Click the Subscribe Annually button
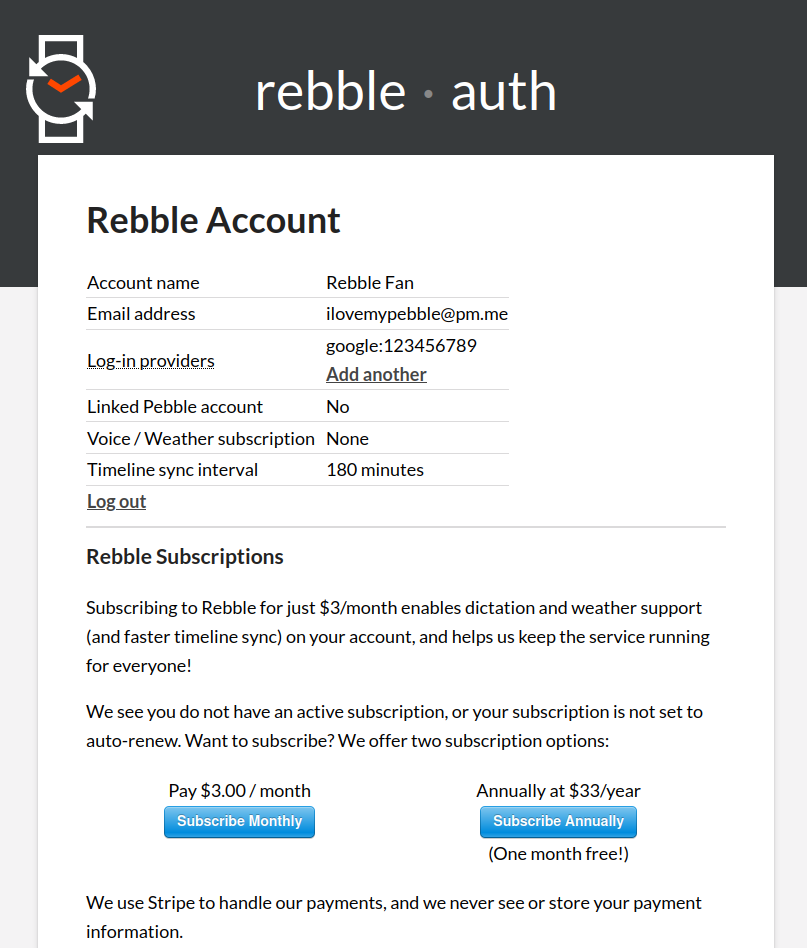The image size is (807, 948). 558,822
